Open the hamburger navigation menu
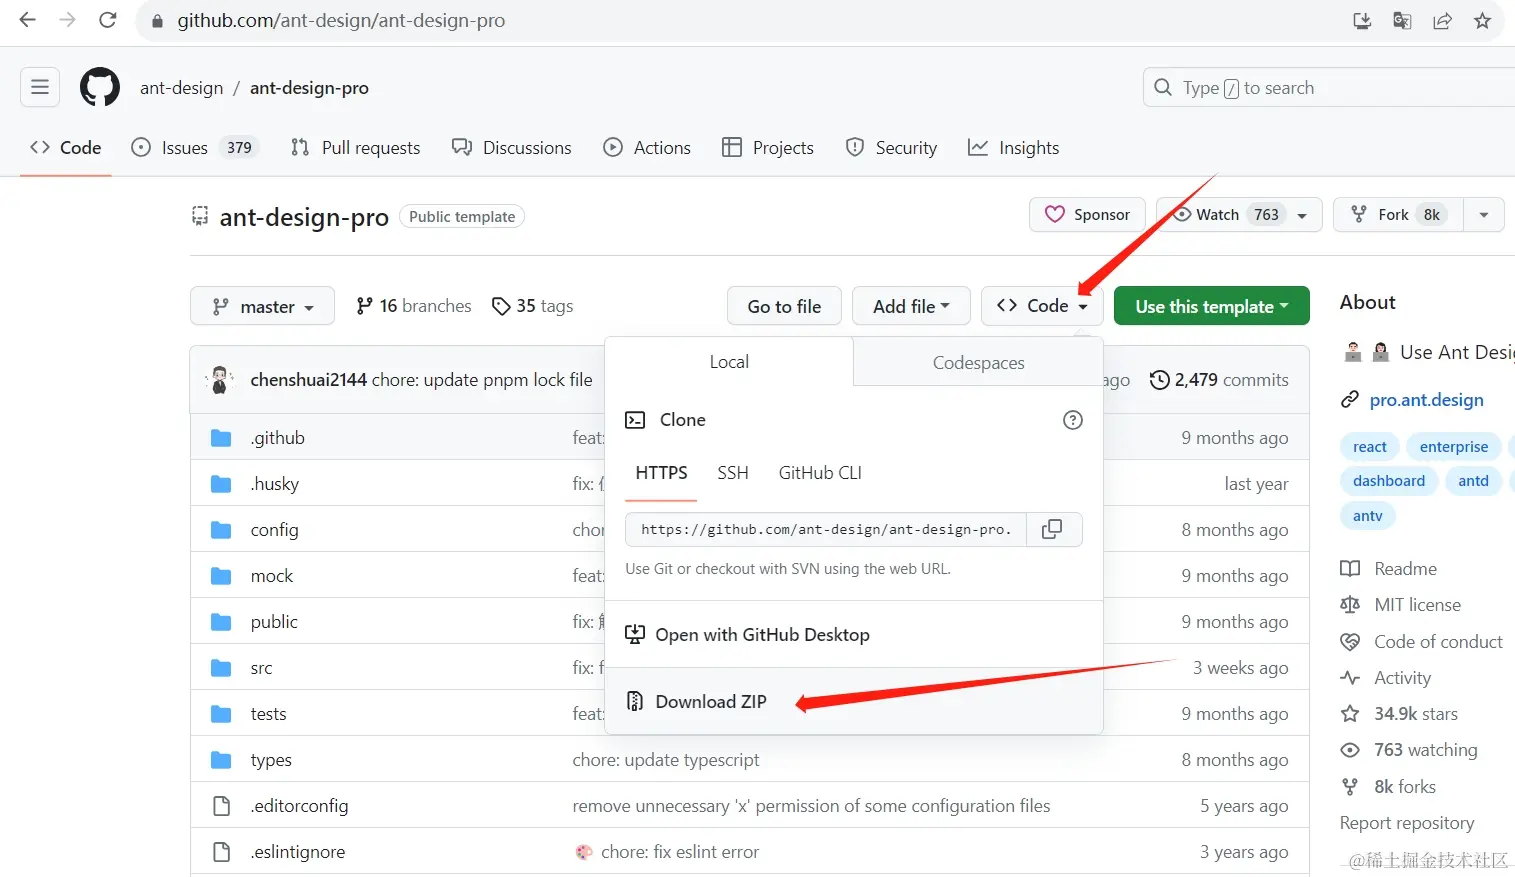This screenshot has height=877, width=1515. pyautogui.click(x=40, y=87)
